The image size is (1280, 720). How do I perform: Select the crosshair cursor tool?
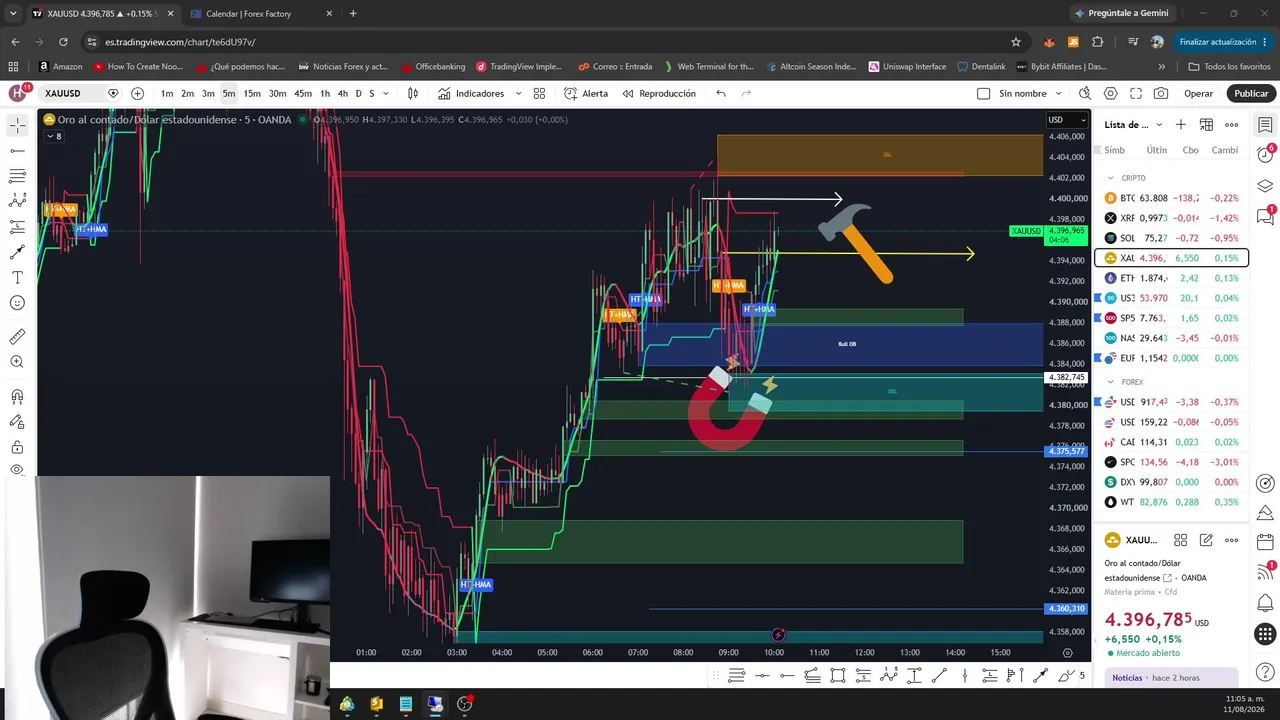[x=17, y=125]
